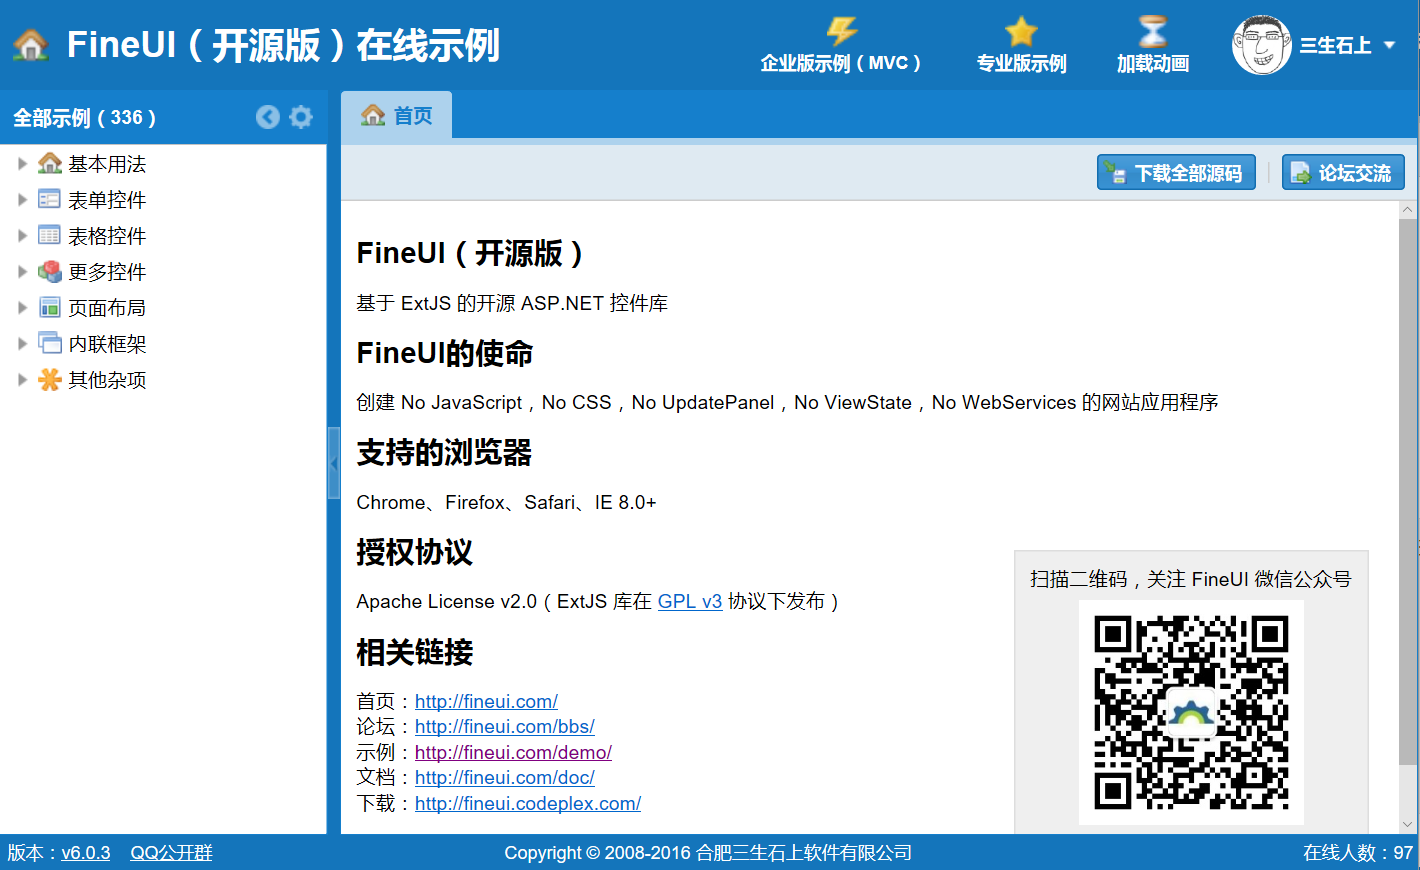Click the vertical scrollbar thumb in the content area

pos(1408,491)
